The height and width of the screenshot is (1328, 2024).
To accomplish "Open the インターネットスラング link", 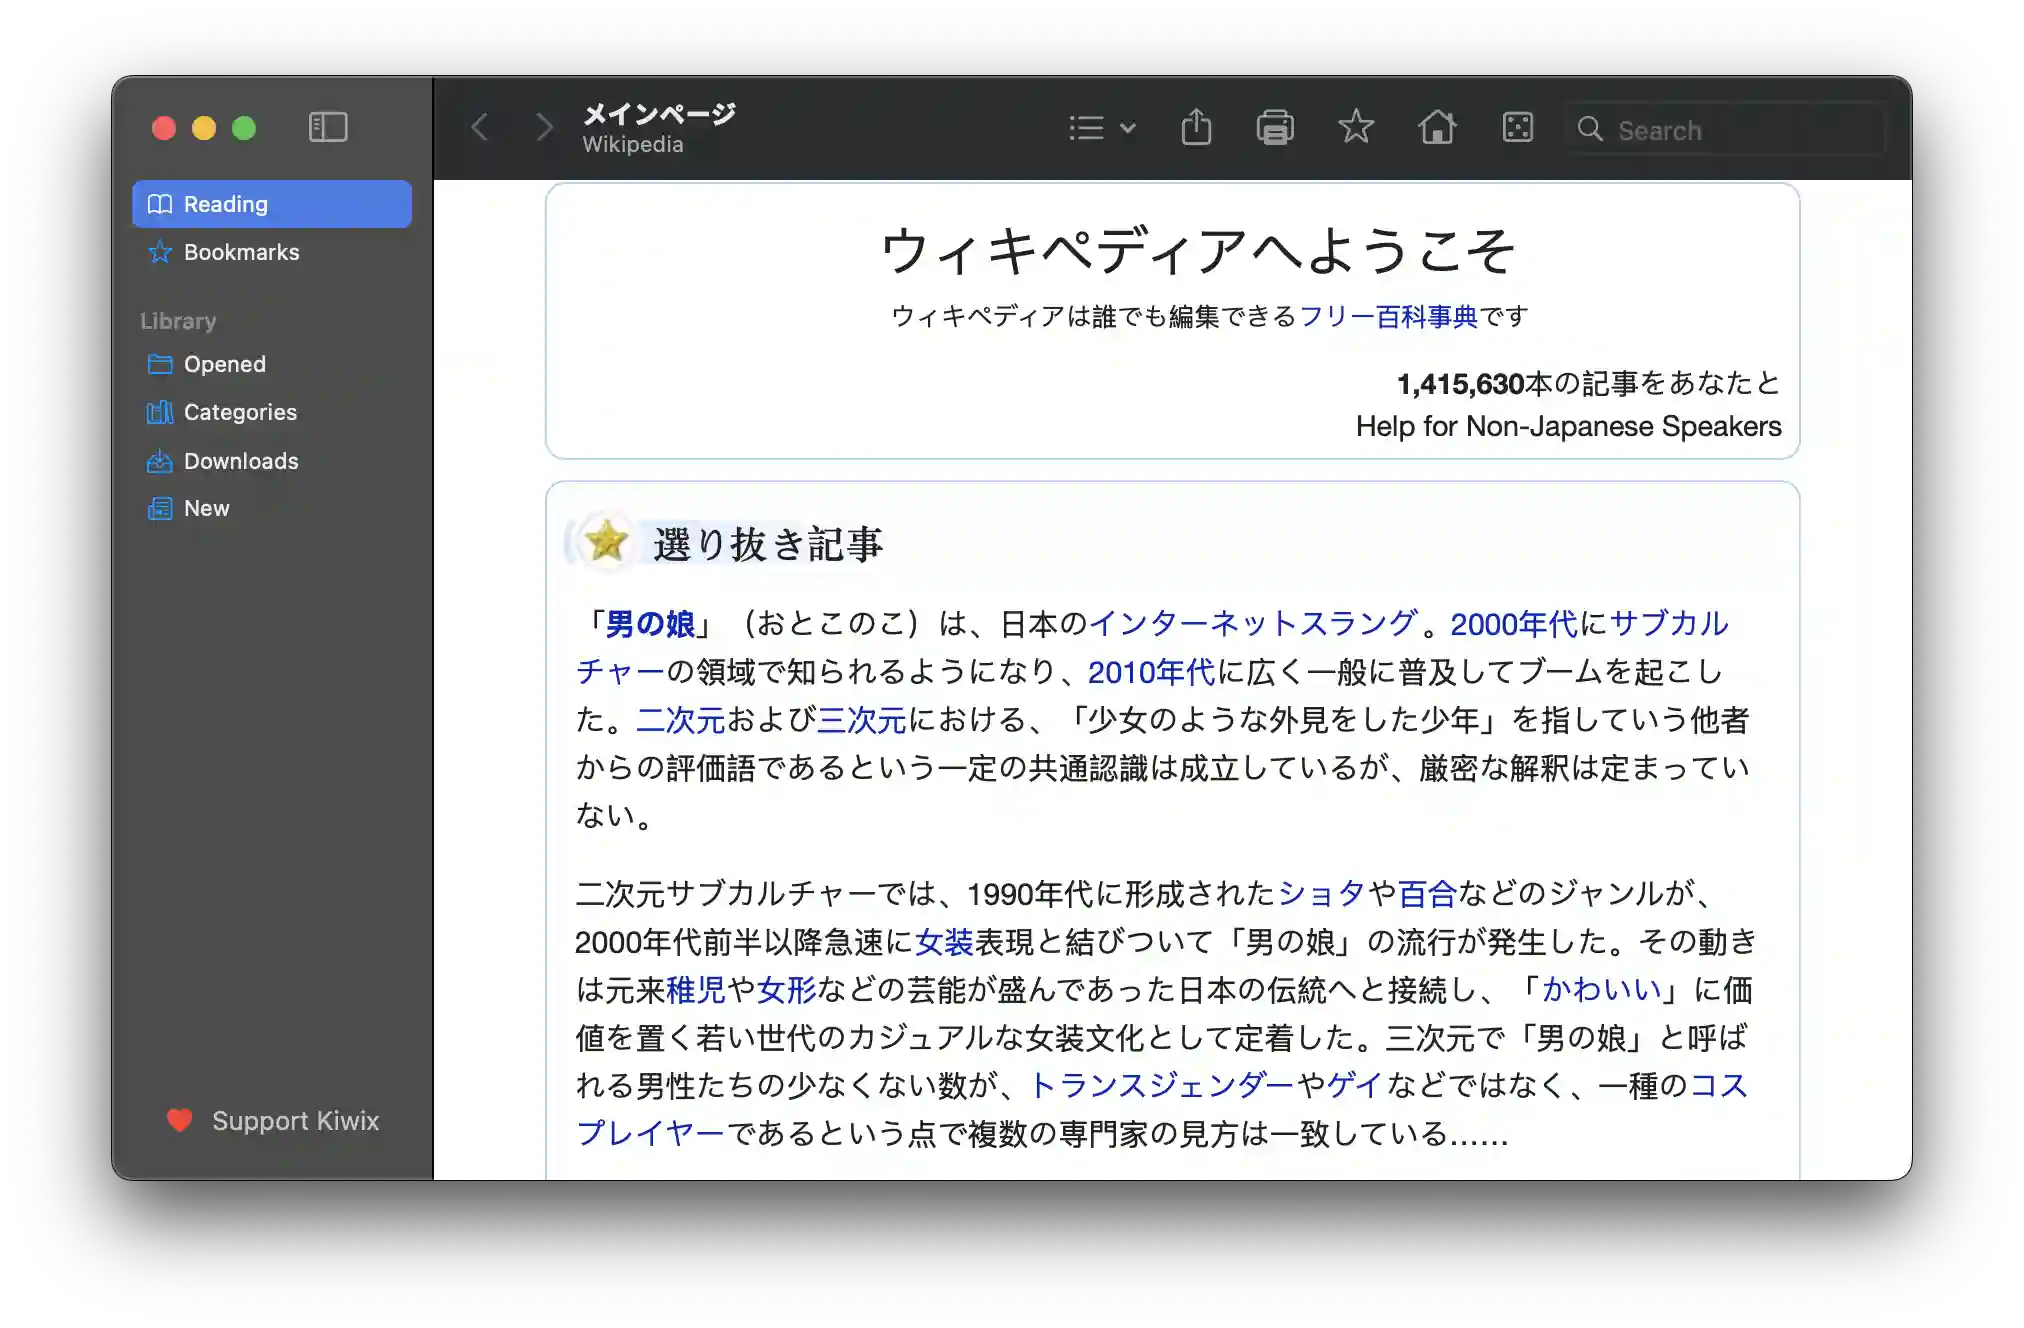I will [x=1253, y=624].
